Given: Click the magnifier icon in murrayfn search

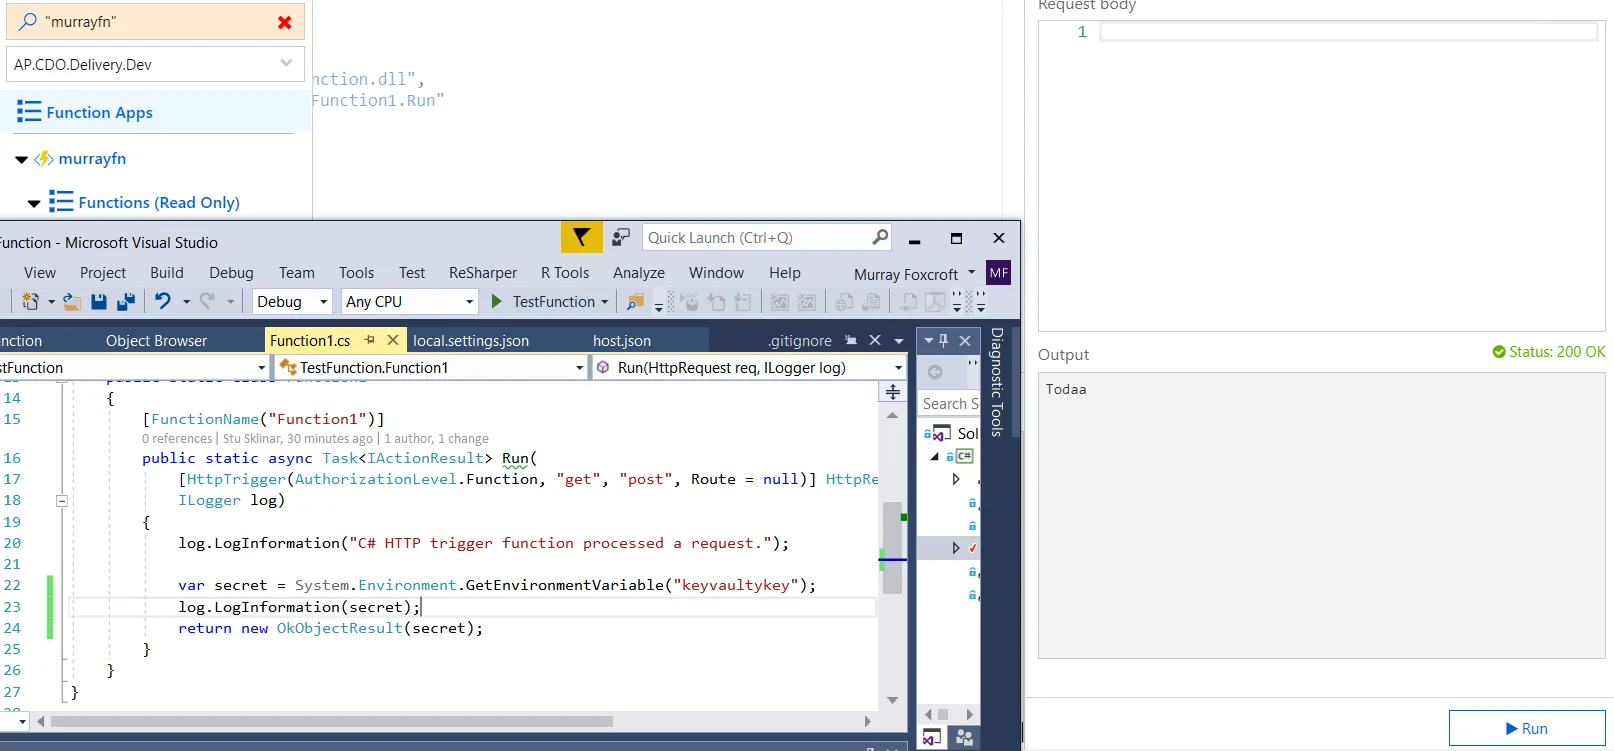Looking at the screenshot, I should point(28,21).
